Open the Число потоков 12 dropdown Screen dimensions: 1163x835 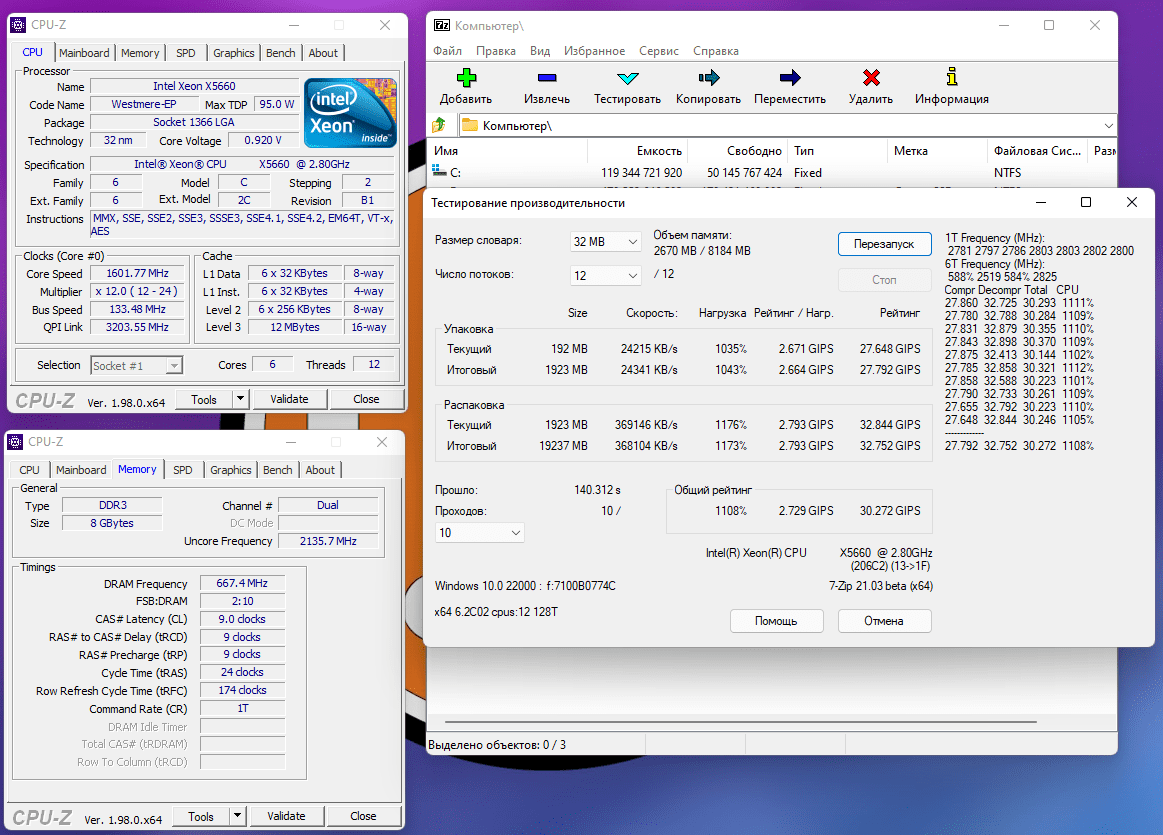click(x=605, y=275)
